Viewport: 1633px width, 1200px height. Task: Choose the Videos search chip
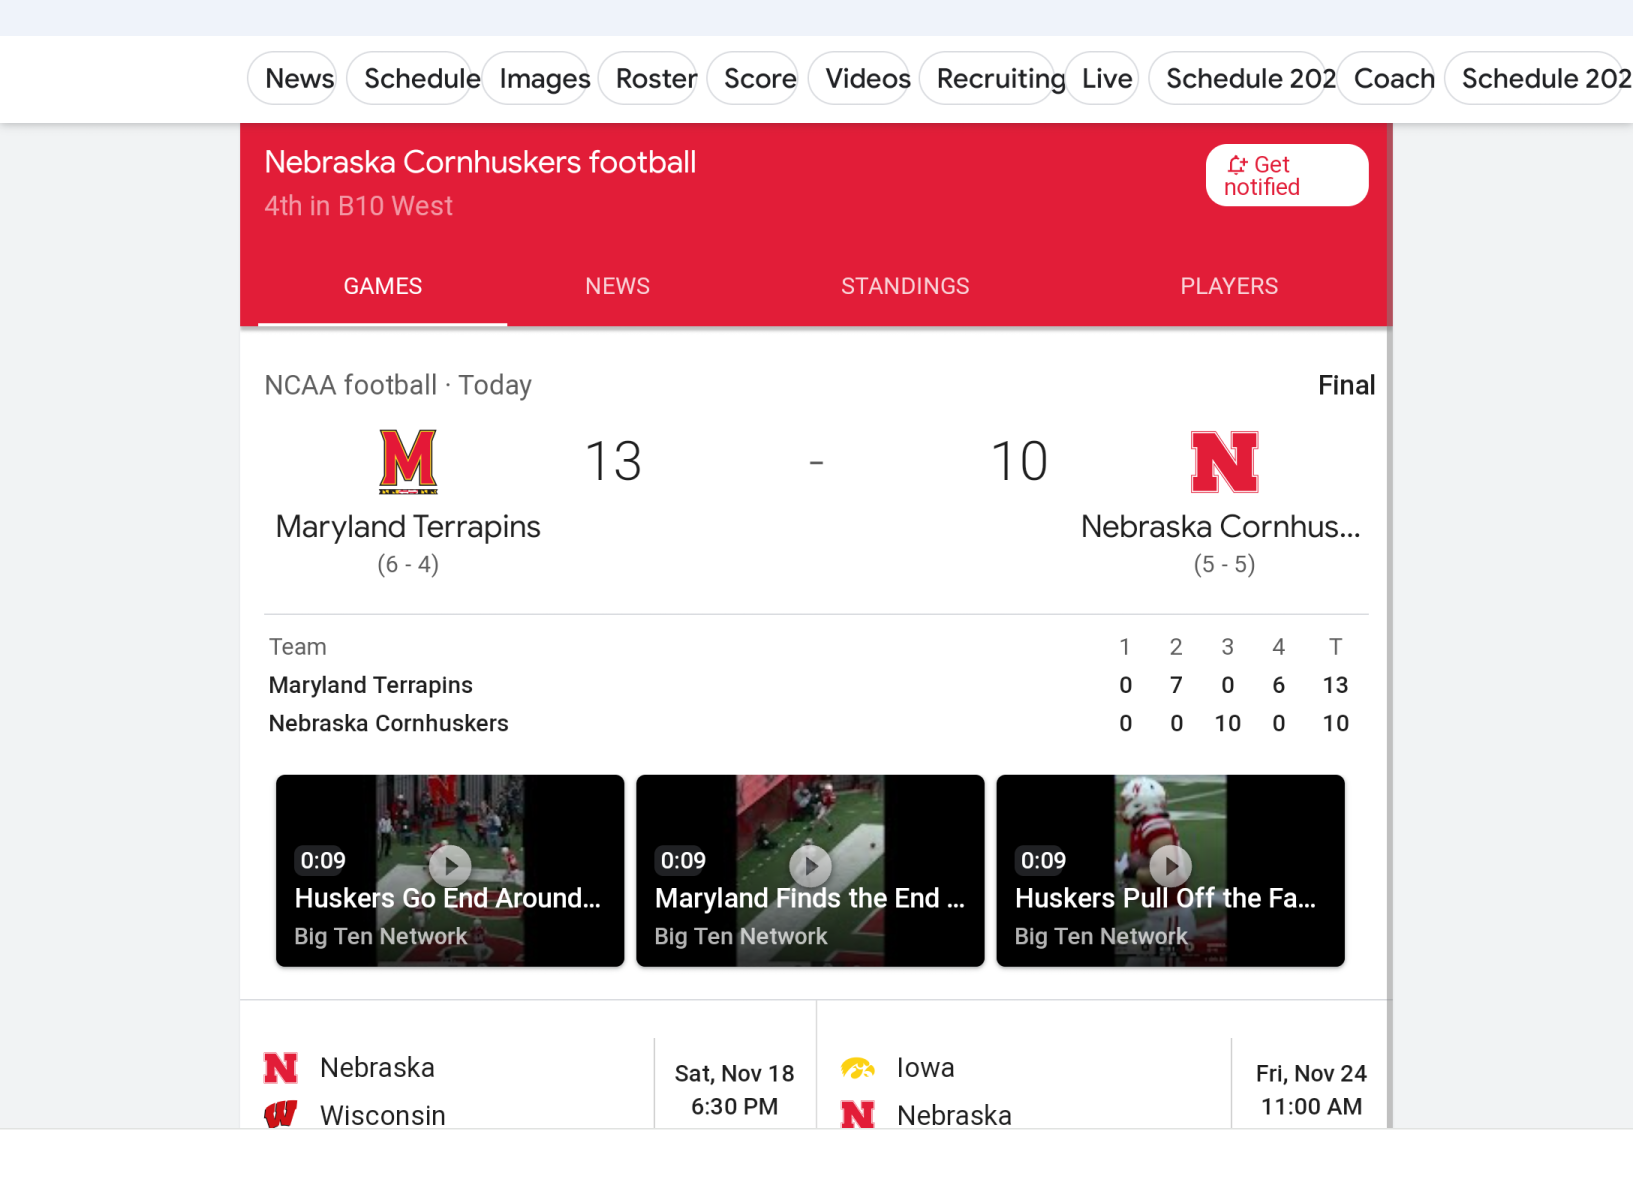[868, 78]
